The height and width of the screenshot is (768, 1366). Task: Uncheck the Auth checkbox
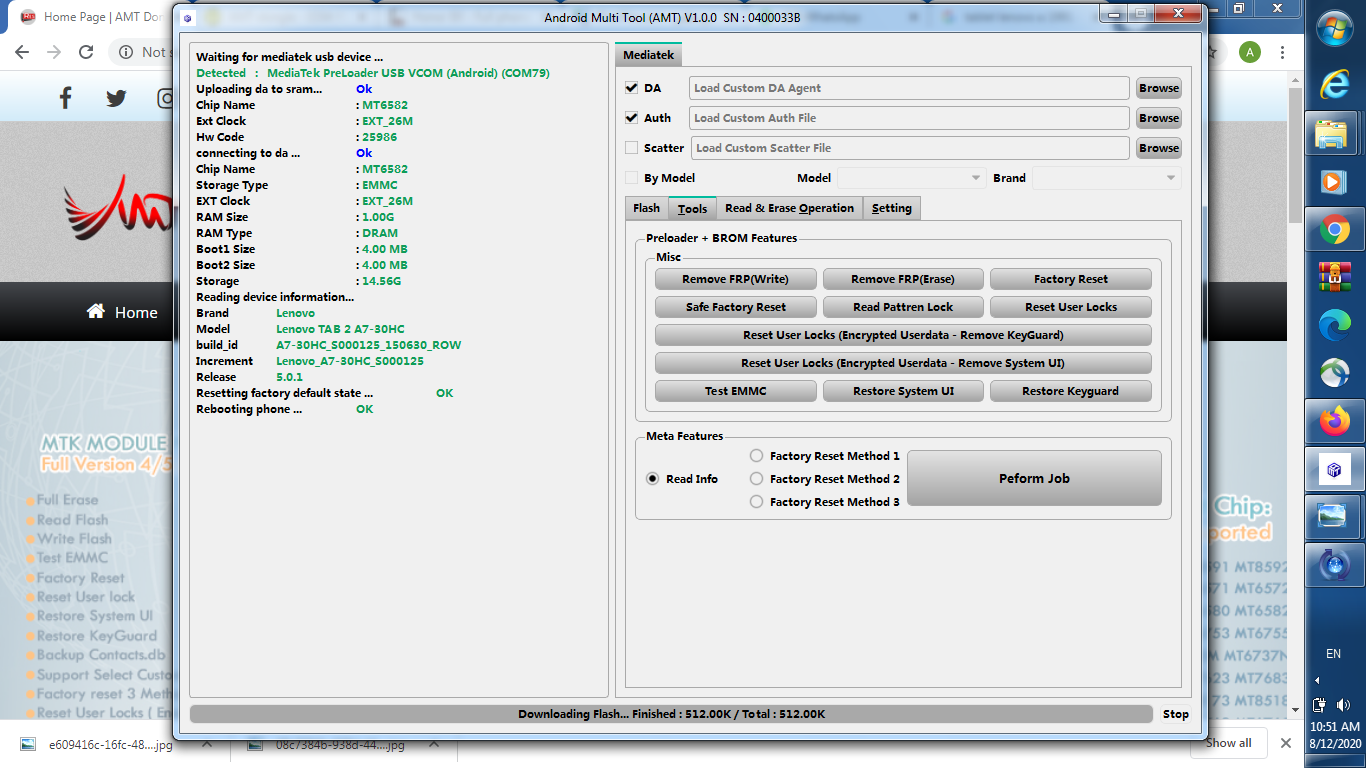coord(631,118)
